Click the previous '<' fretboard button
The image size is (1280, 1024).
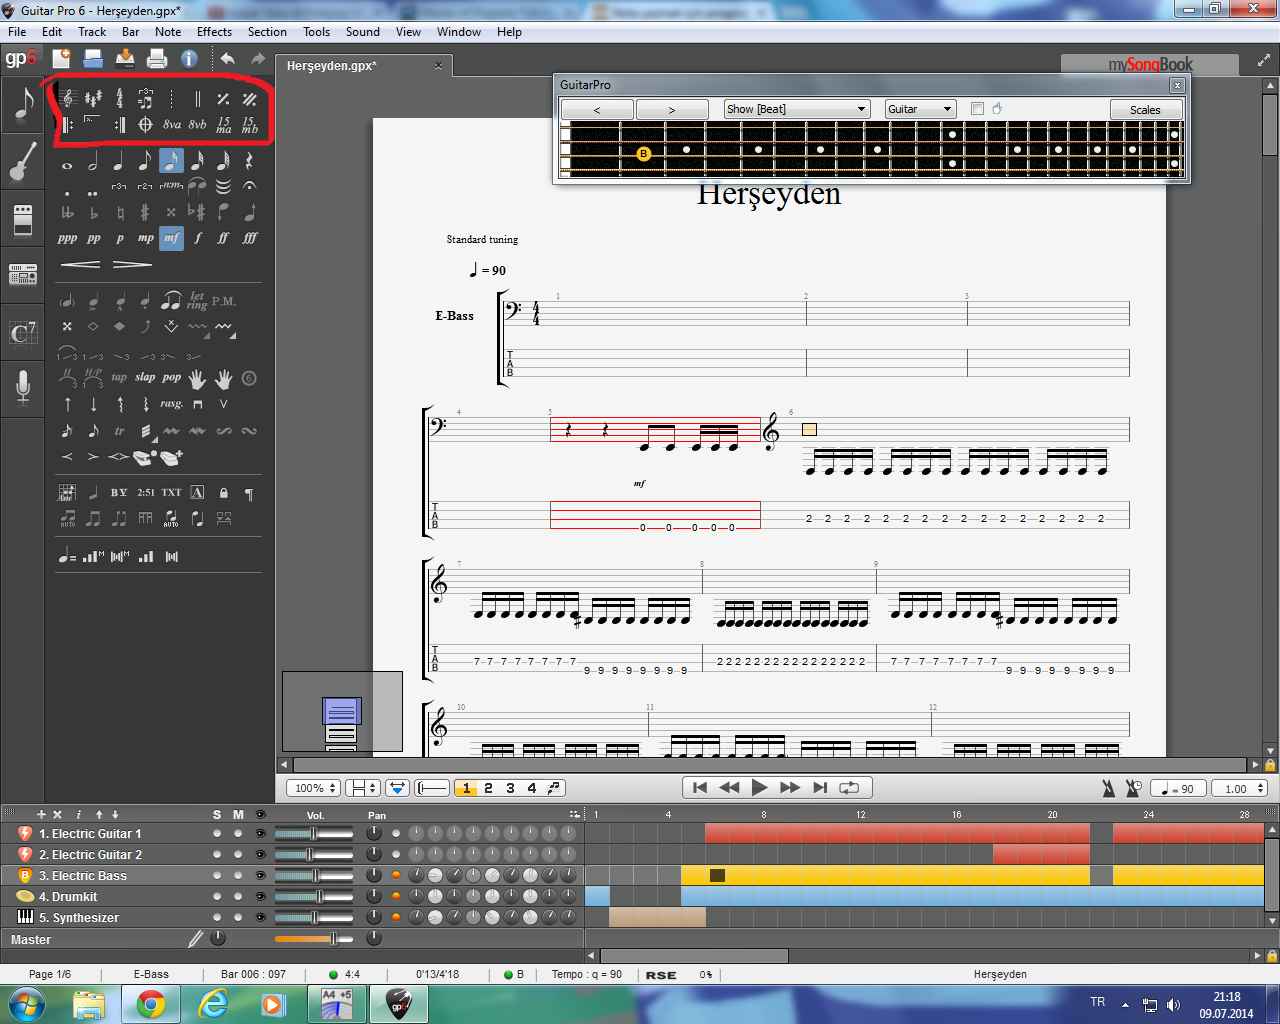(597, 109)
